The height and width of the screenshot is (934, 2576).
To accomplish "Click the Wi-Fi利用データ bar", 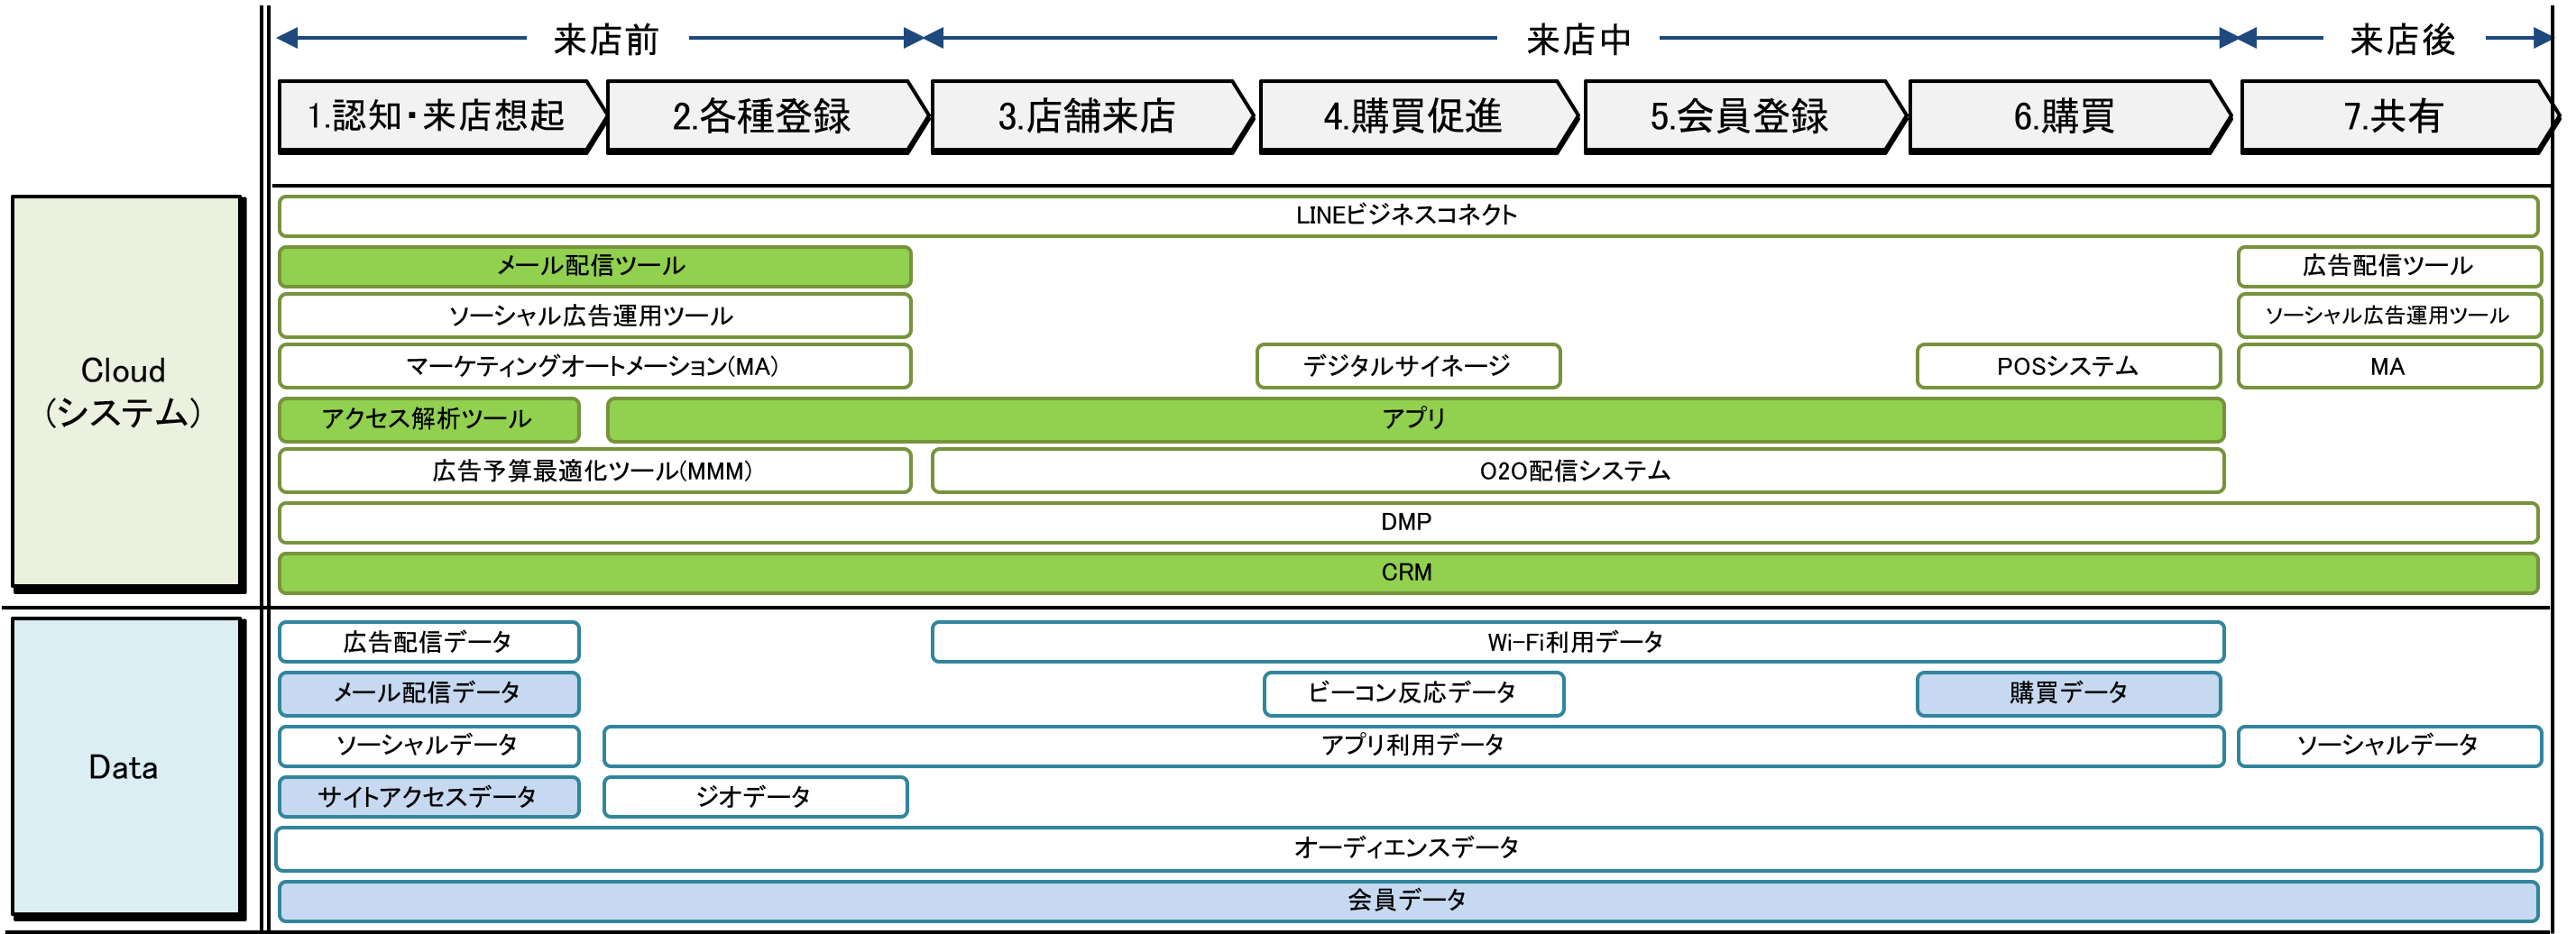I will [x=1576, y=642].
